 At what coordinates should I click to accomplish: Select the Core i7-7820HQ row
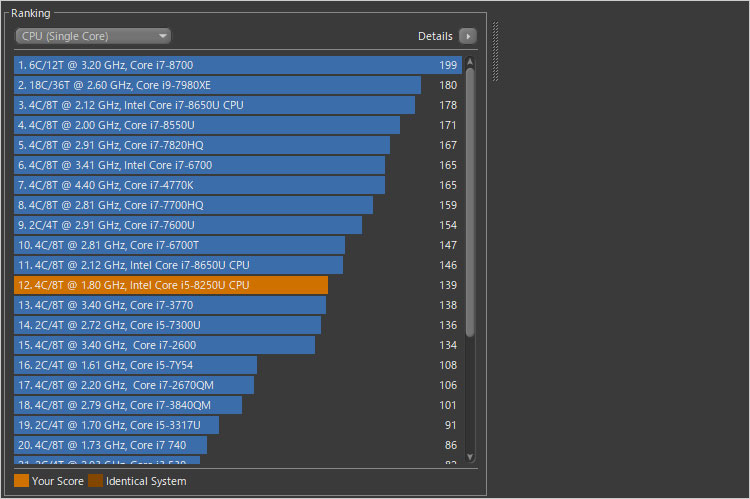point(238,145)
